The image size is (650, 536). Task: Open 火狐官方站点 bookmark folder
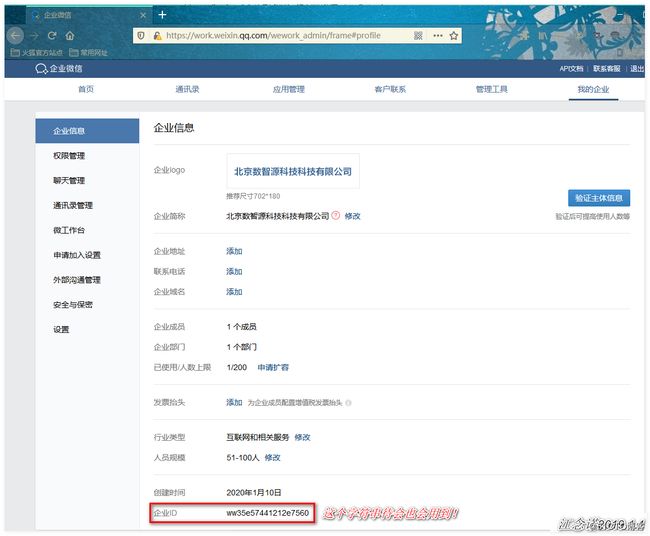(36, 53)
